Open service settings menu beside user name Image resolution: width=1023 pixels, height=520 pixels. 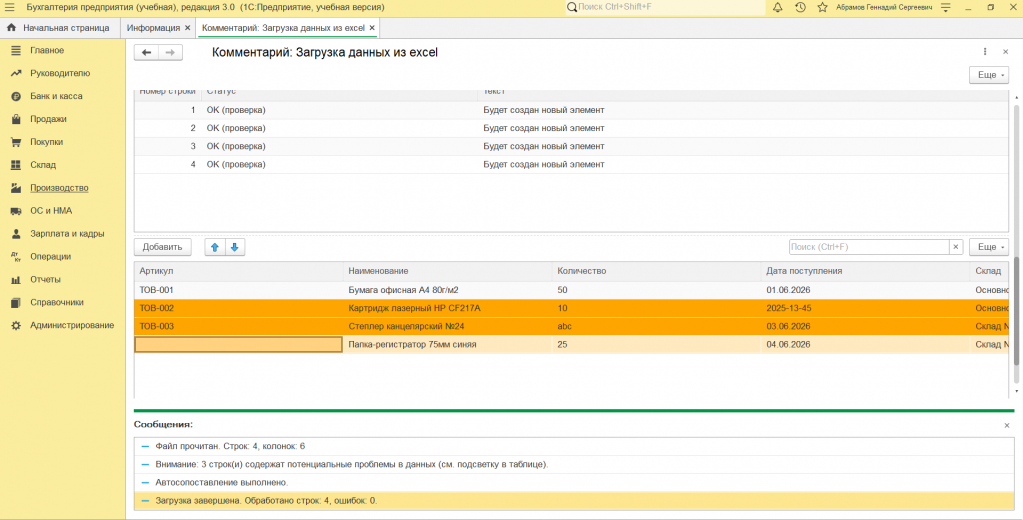point(945,7)
